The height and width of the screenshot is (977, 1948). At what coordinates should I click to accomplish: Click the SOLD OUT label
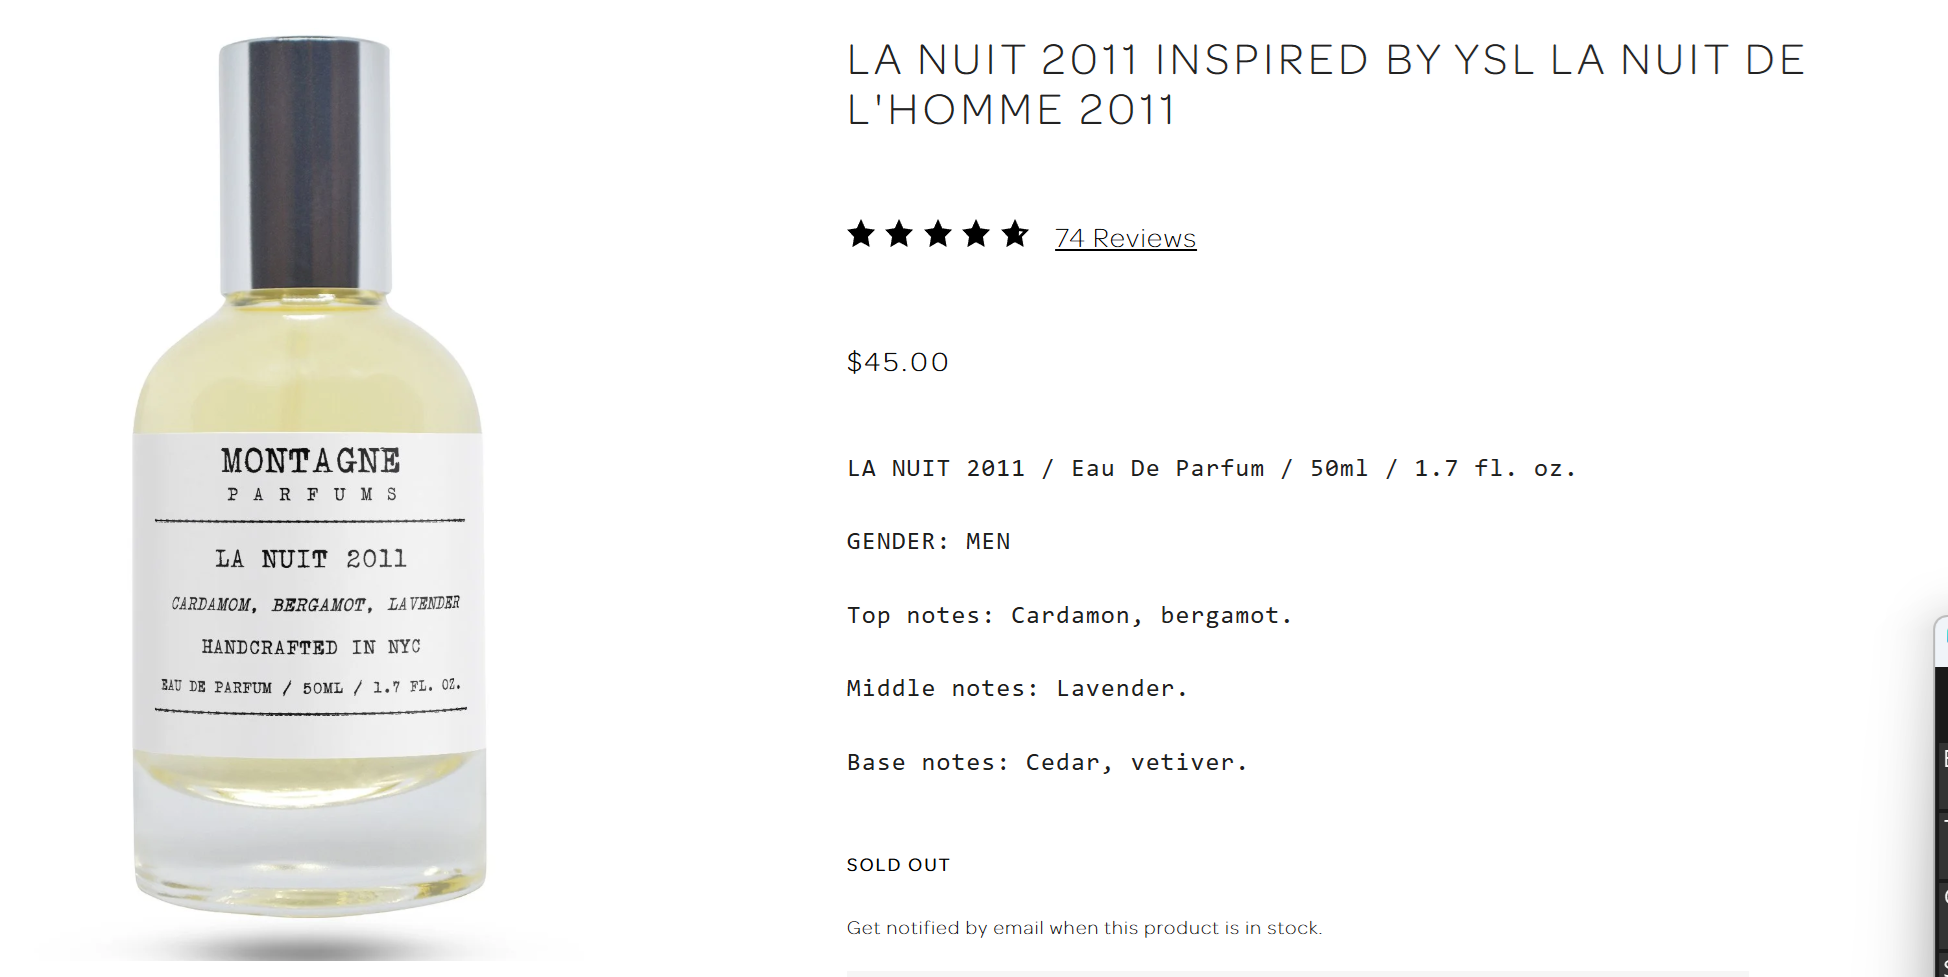click(x=898, y=865)
